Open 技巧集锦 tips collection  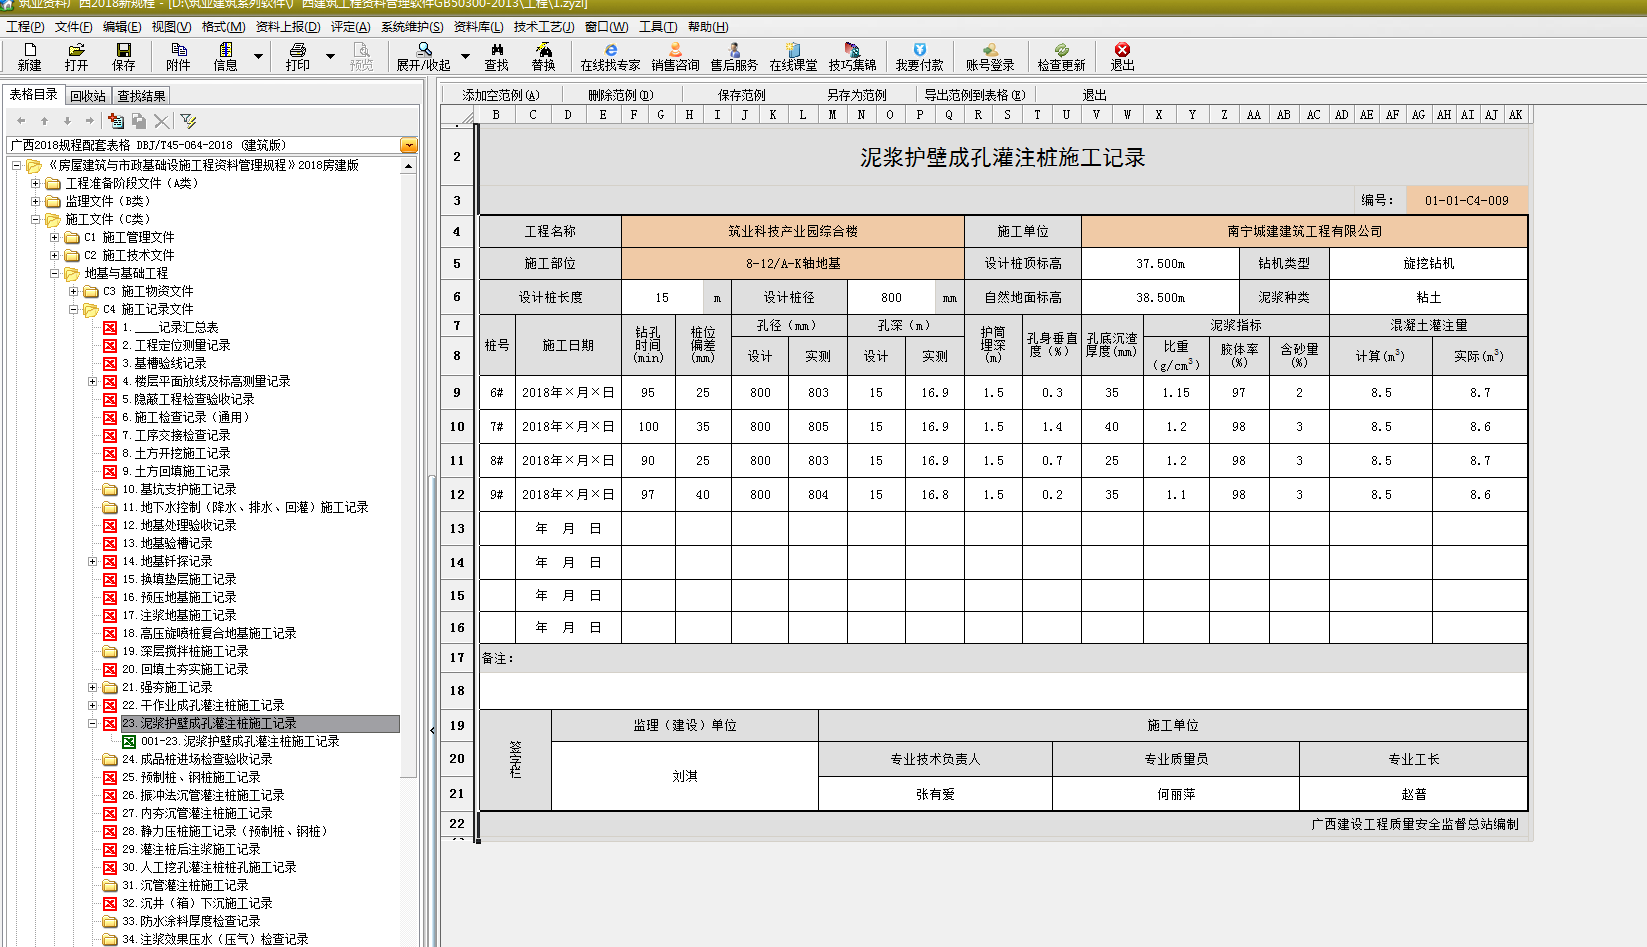point(852,56)
